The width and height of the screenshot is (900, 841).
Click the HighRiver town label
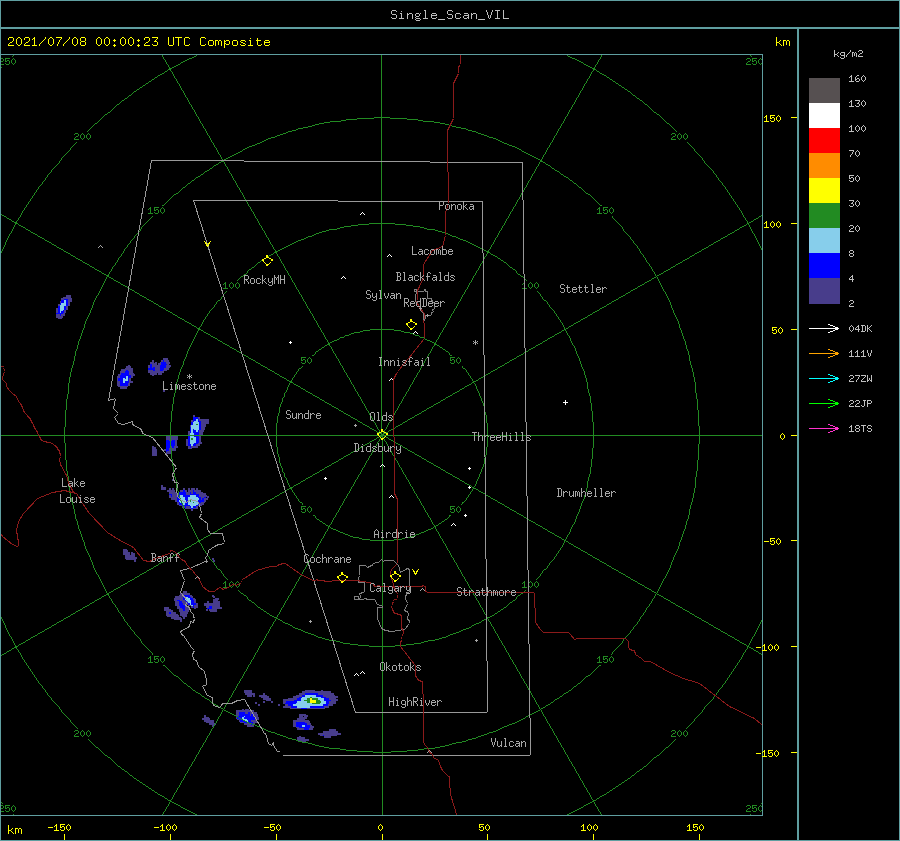click(415, 702)
